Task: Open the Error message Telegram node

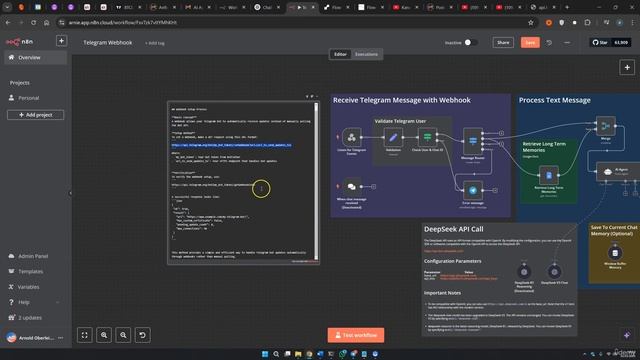Action: coord(473,190)
